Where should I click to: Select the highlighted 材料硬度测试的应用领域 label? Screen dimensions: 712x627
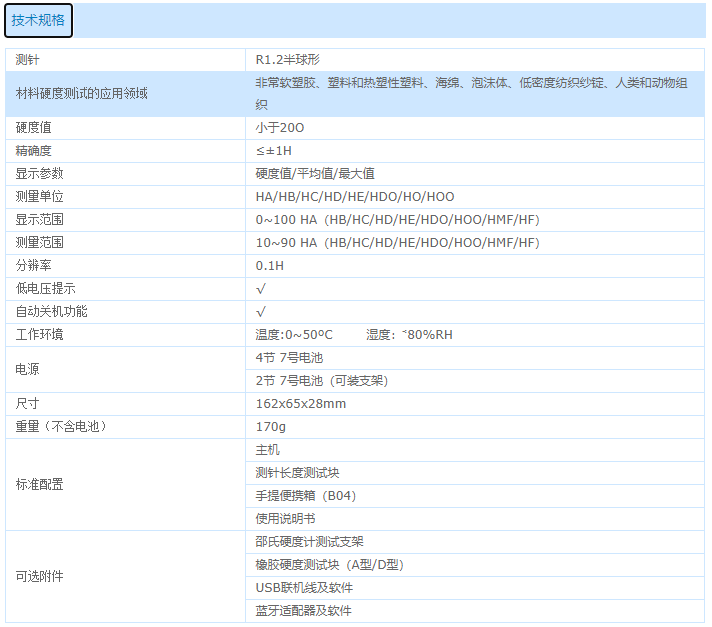click(82, 94)
